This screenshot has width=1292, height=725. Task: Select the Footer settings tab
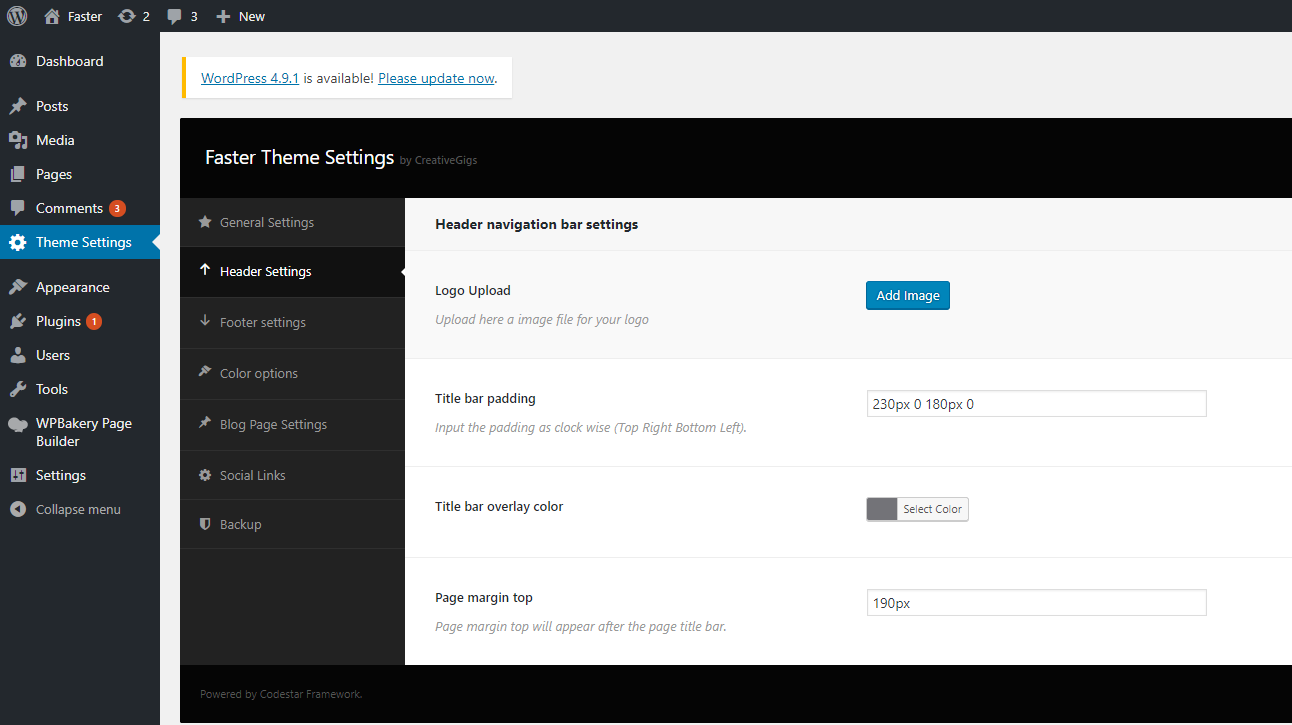click(262, 322)
